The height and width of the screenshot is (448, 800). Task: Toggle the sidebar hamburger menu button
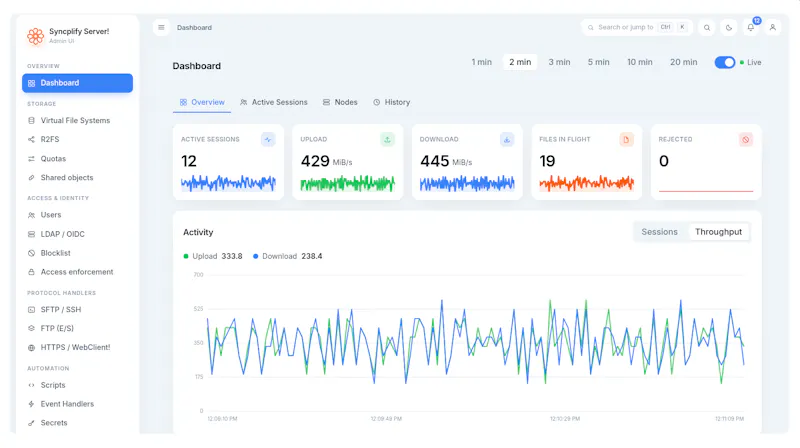tap(161, 28)
